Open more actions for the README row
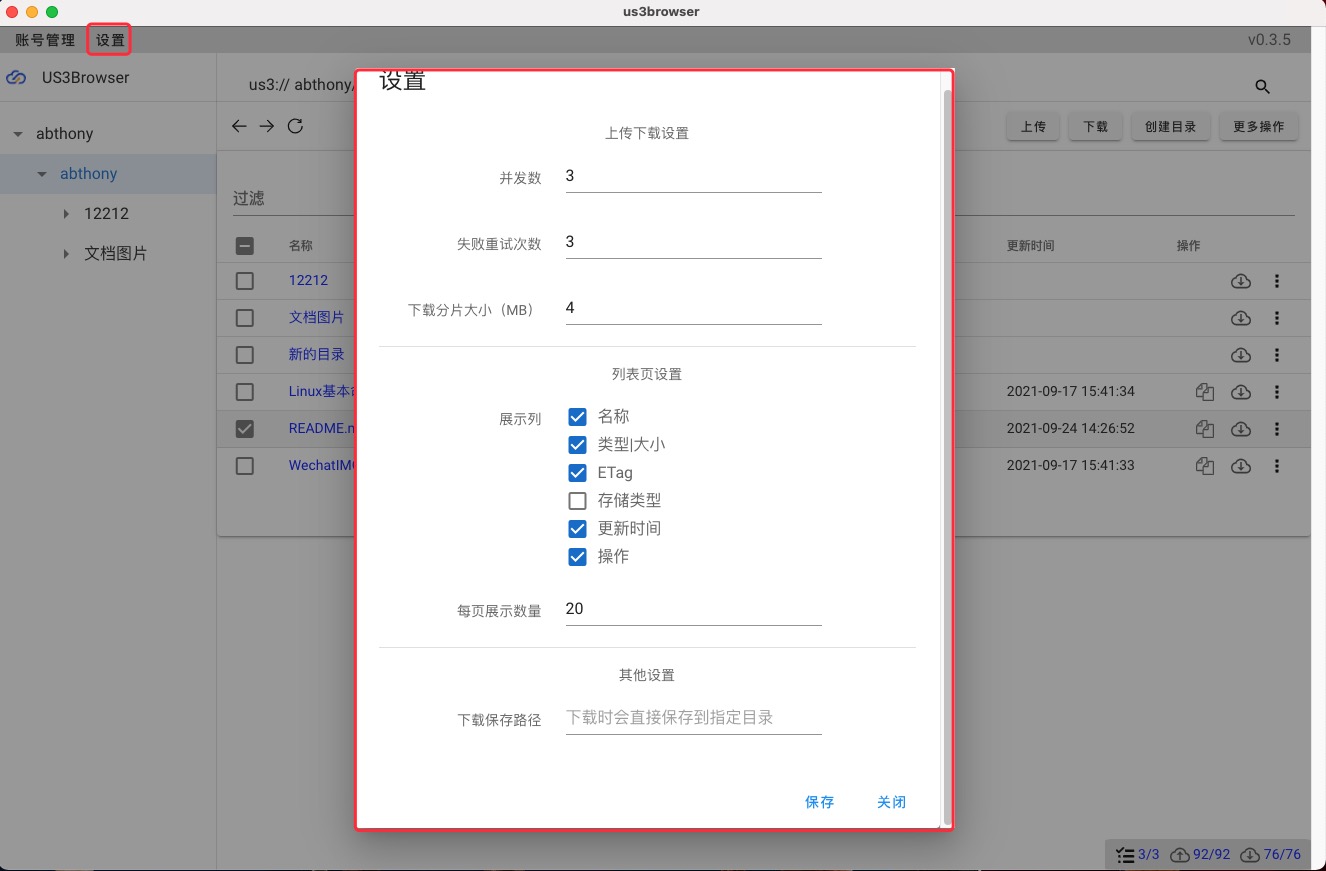The height and width of the screenshot is (871, 1326). pyautogui.click(x=1277, y=429)
